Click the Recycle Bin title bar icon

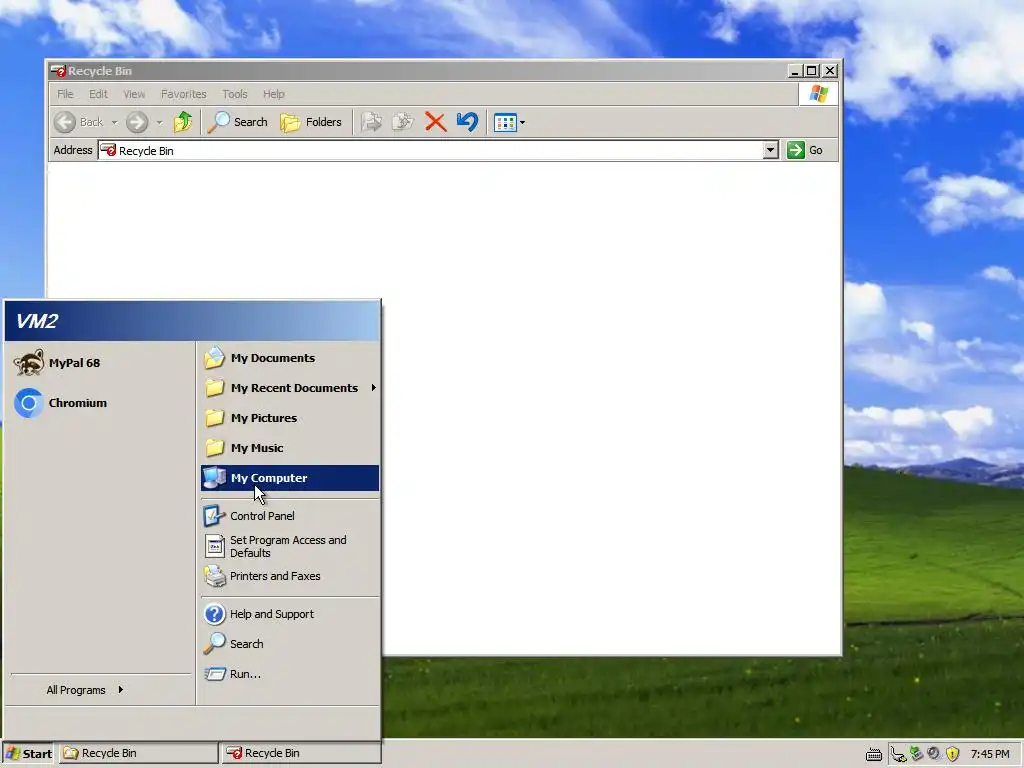click(x=58, y=71)
